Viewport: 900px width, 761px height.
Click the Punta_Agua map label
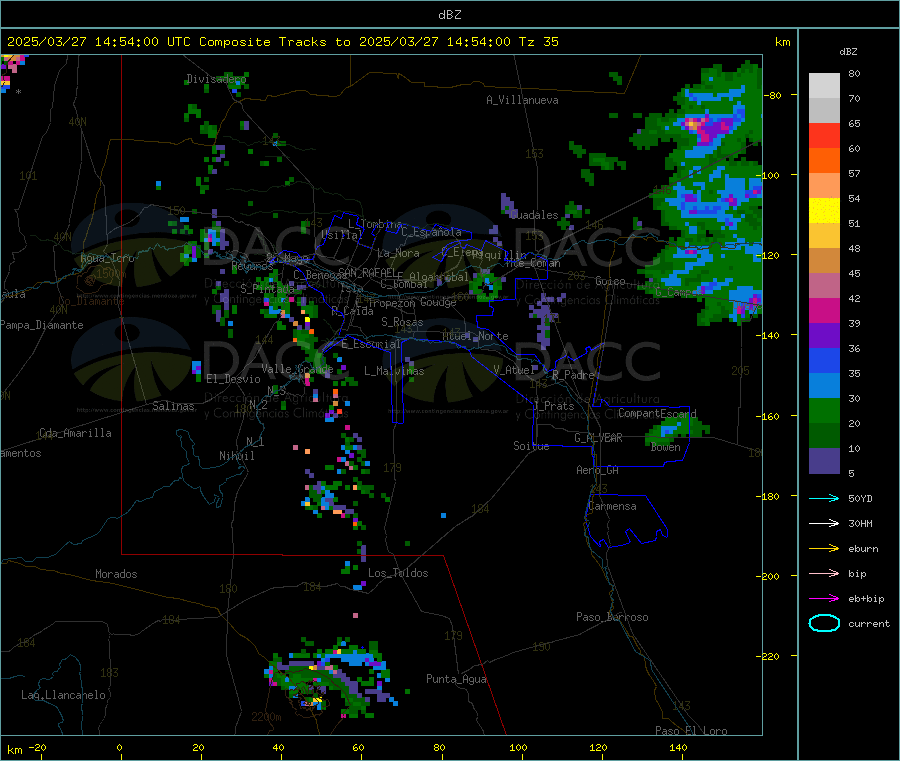coord(456,679)
